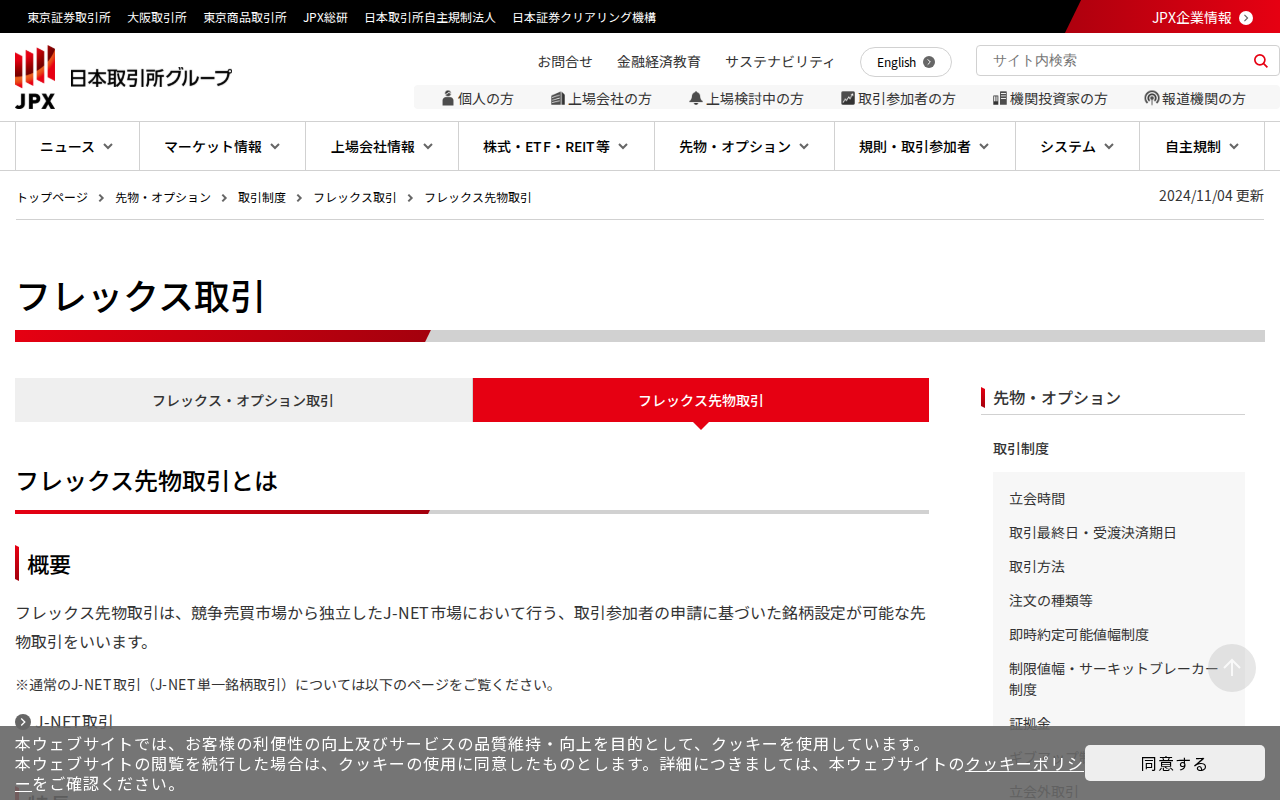
Task: Open sidebar 即時約定可能値幅制度 link
Action: click(1079, 634)
